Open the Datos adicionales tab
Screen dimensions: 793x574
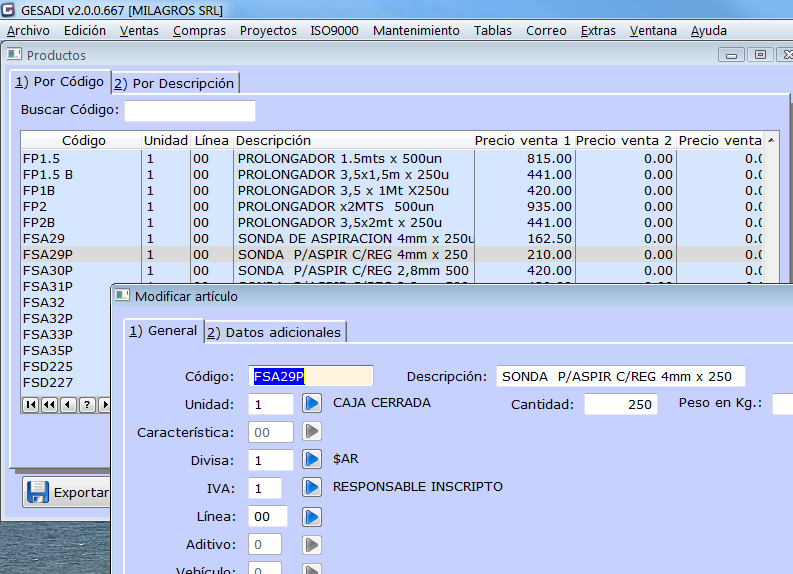[x=276, y=332]
